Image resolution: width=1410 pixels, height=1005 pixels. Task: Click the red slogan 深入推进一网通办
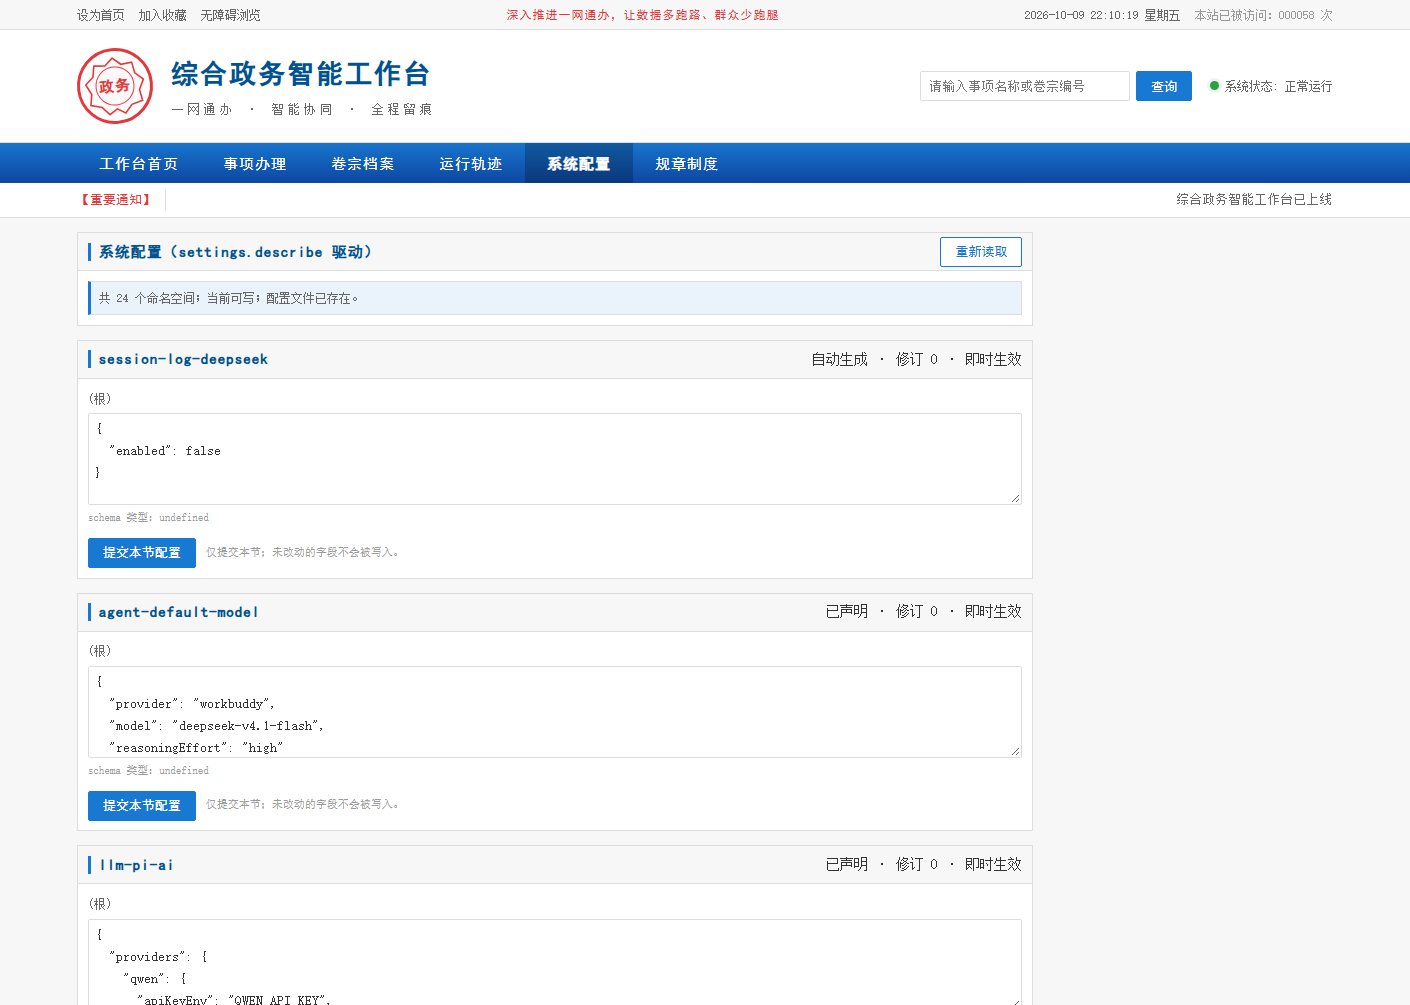(642, 15)
